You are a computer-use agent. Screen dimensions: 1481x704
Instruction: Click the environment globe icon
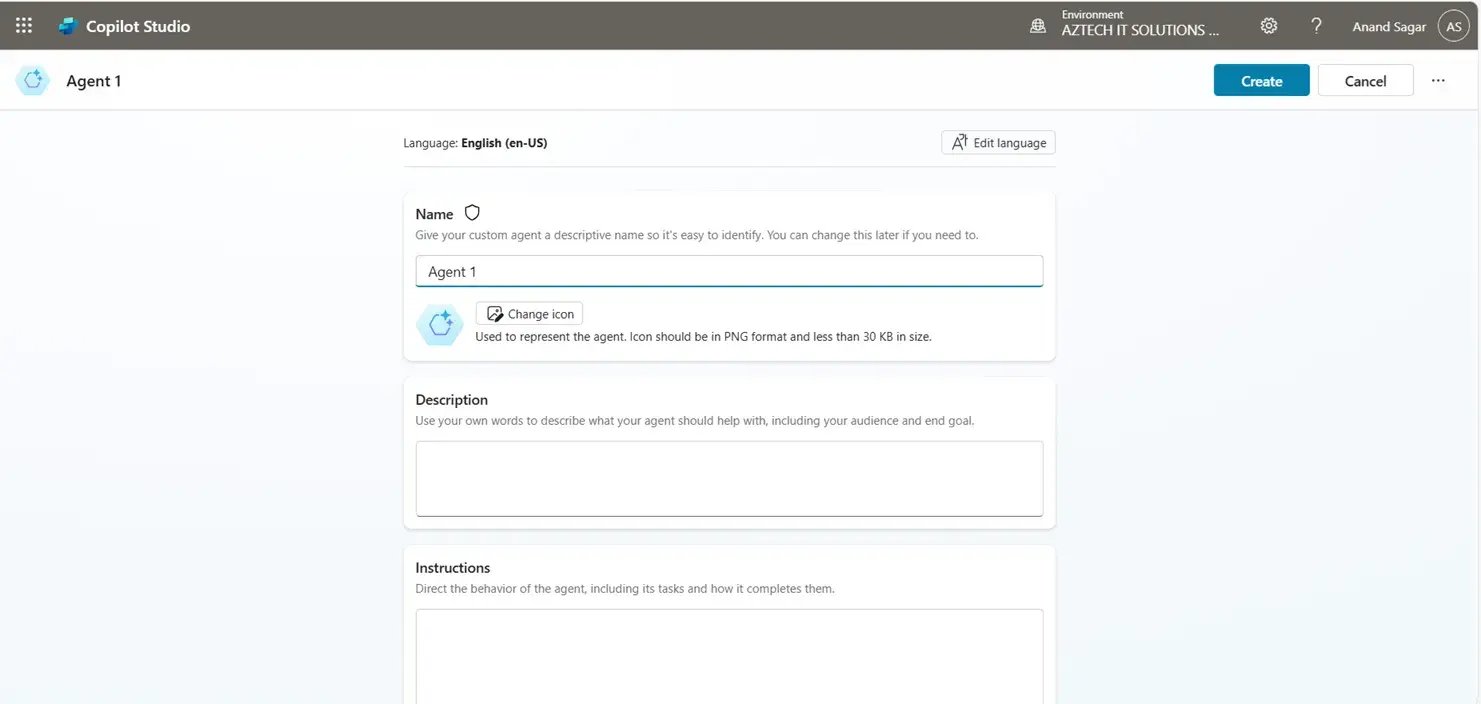(1038, 26)
